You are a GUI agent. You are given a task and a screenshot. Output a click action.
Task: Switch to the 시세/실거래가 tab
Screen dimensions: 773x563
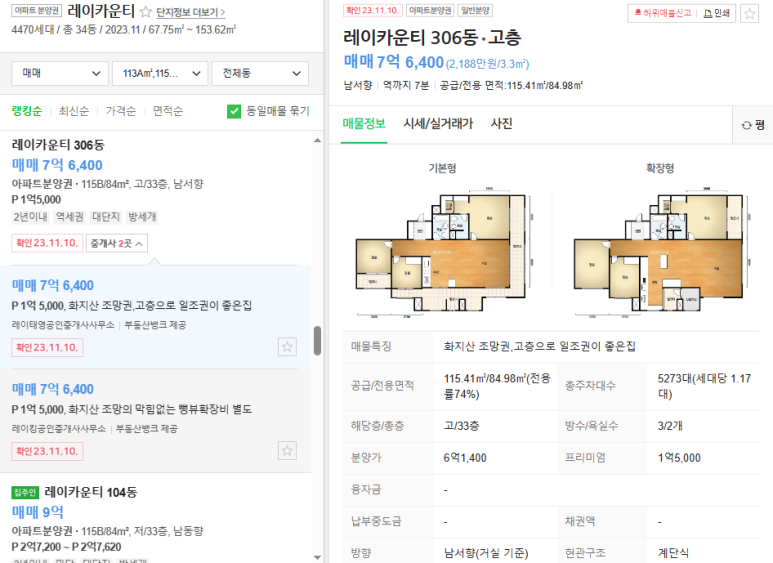tap(438, 124)
